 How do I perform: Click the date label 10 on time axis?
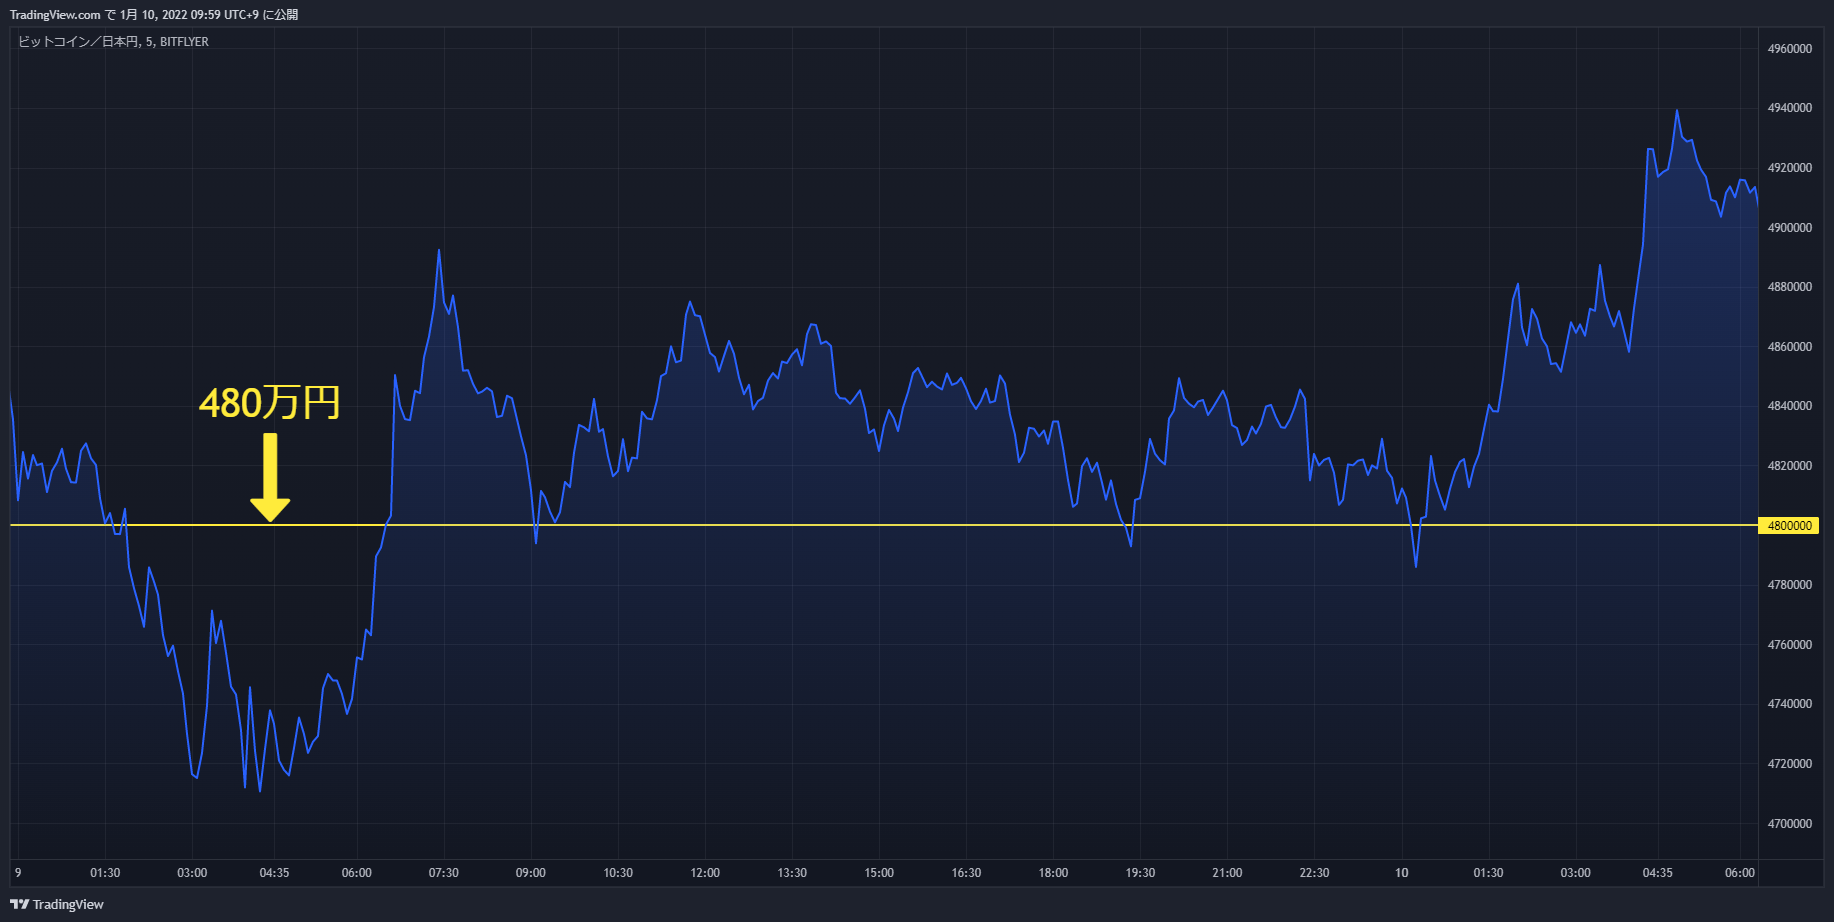pos(1402,873)
